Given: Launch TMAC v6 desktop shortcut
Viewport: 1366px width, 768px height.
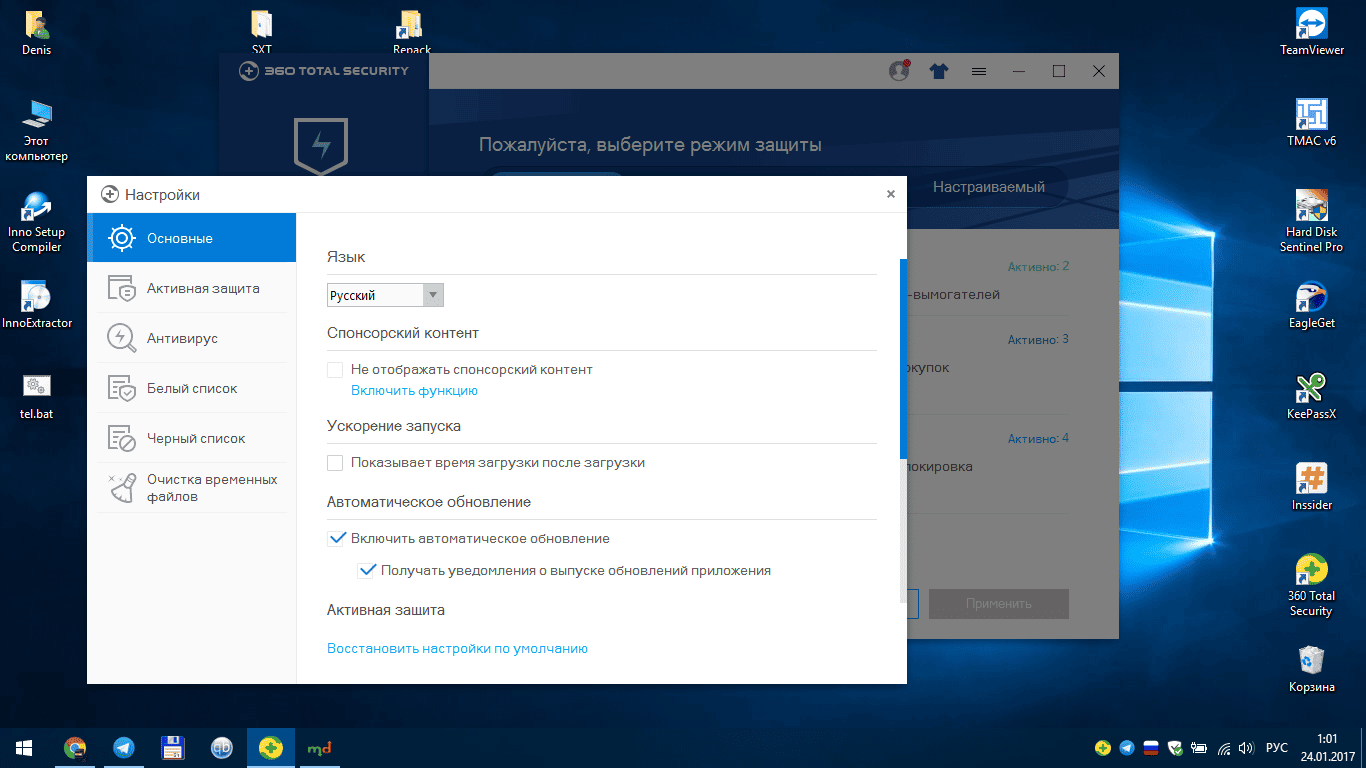Looking at the screenshot, I should coord(1311,123).
